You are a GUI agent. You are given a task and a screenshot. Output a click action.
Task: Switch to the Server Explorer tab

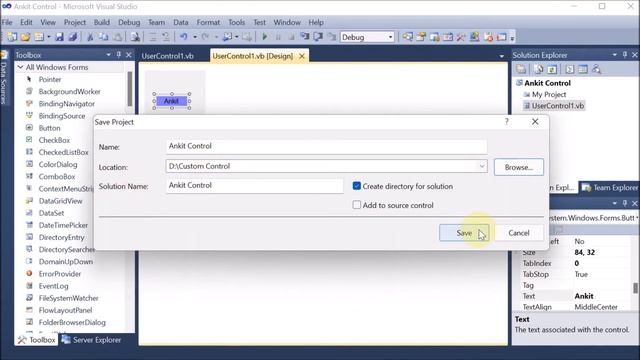coord(91,340)
